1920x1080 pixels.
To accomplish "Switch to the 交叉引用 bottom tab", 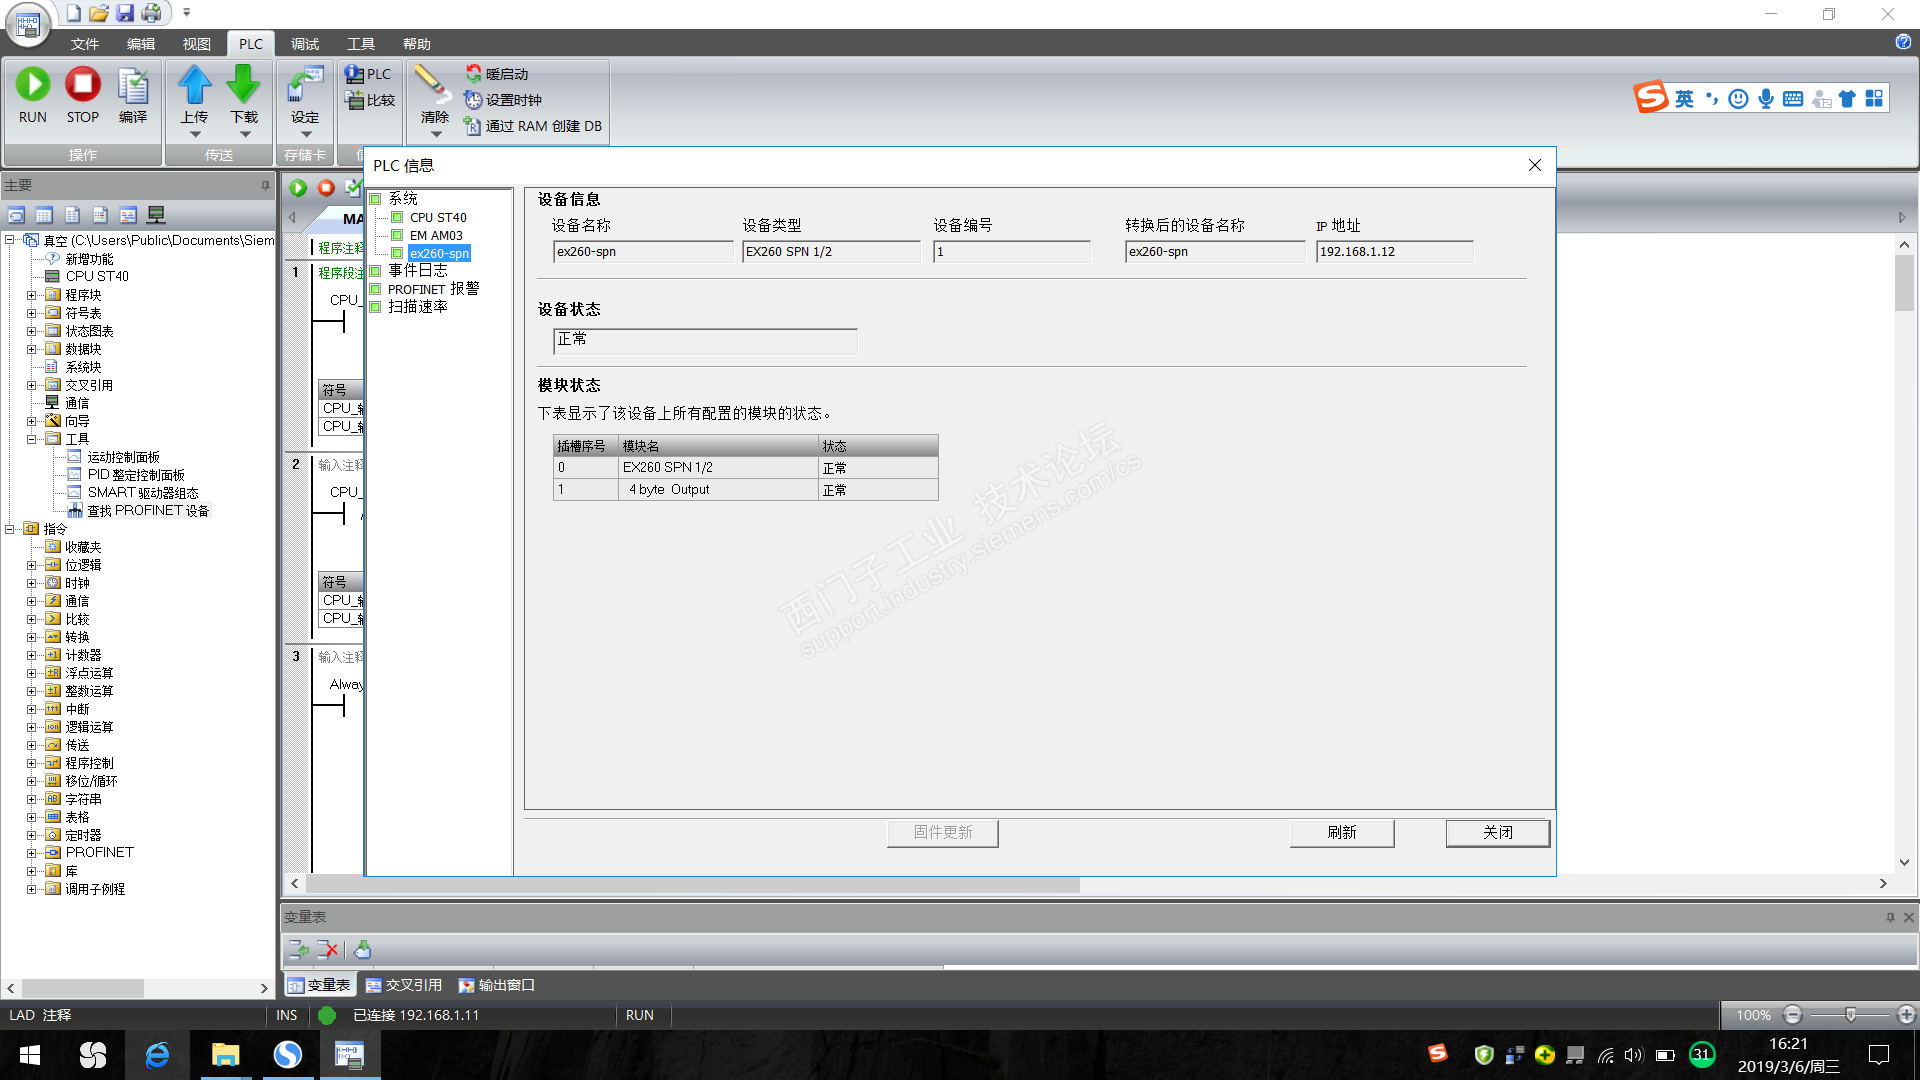I will (404, 985).
